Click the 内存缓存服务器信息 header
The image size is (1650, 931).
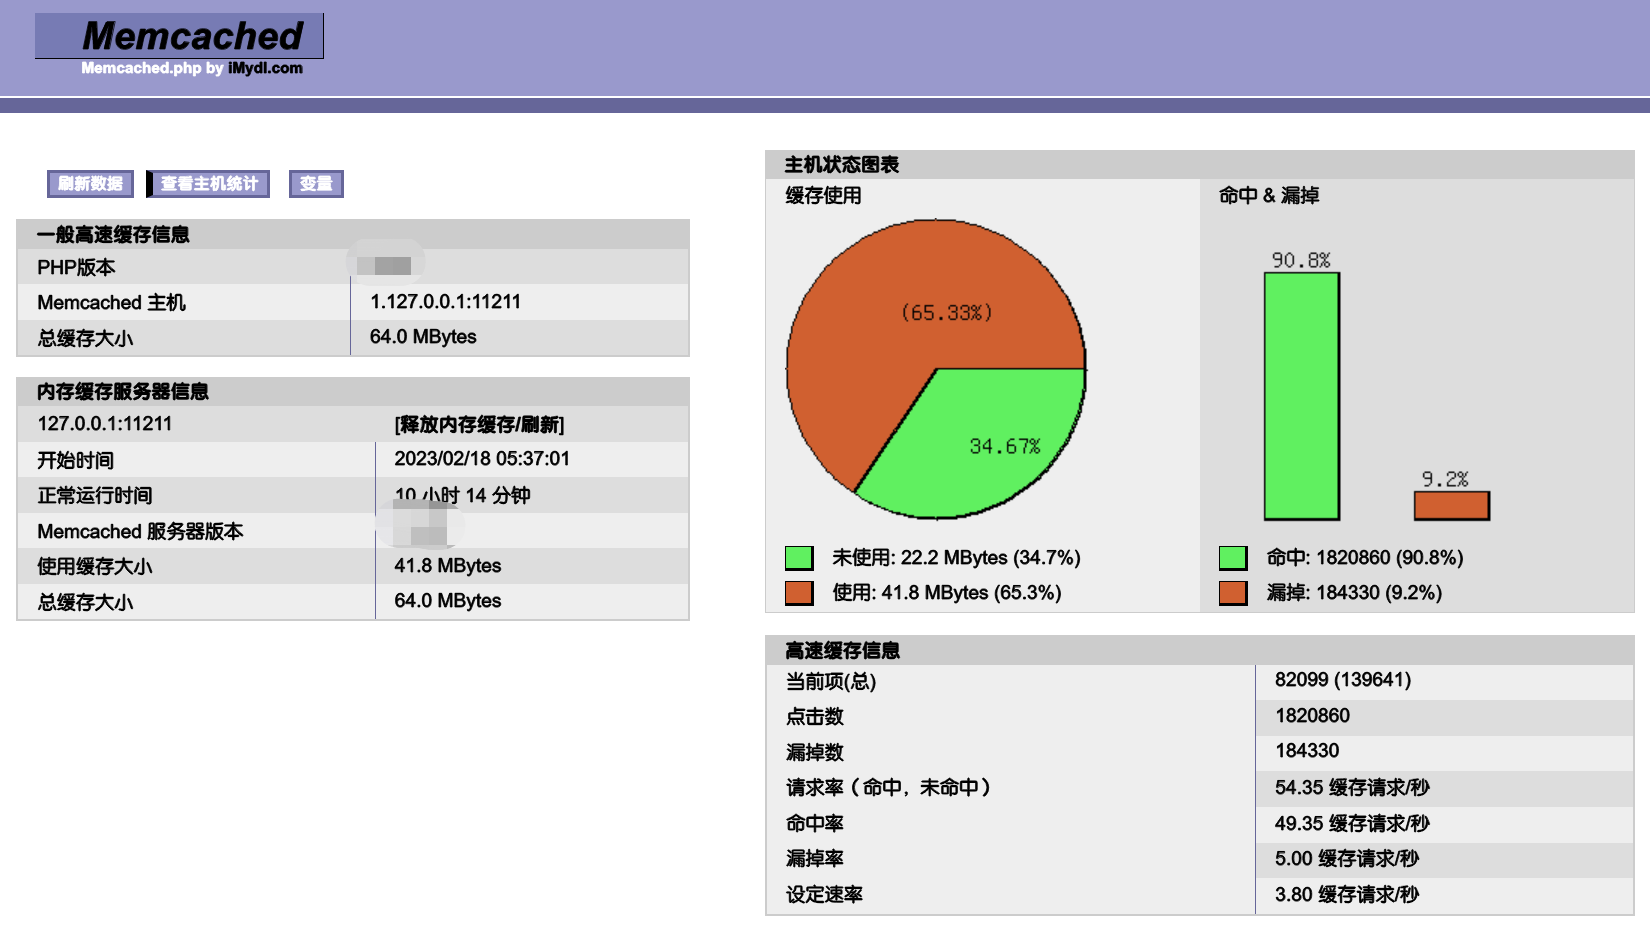click(x=122, y=392)
